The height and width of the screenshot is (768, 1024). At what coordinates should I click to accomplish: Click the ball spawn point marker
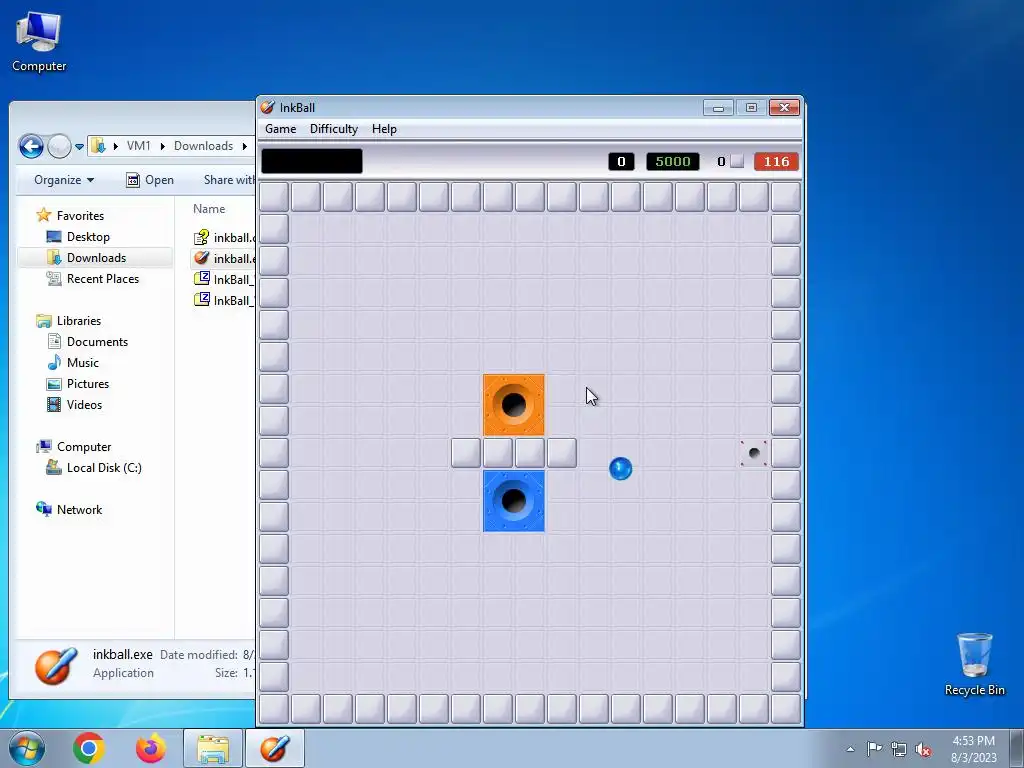click(x=754, y=453)
